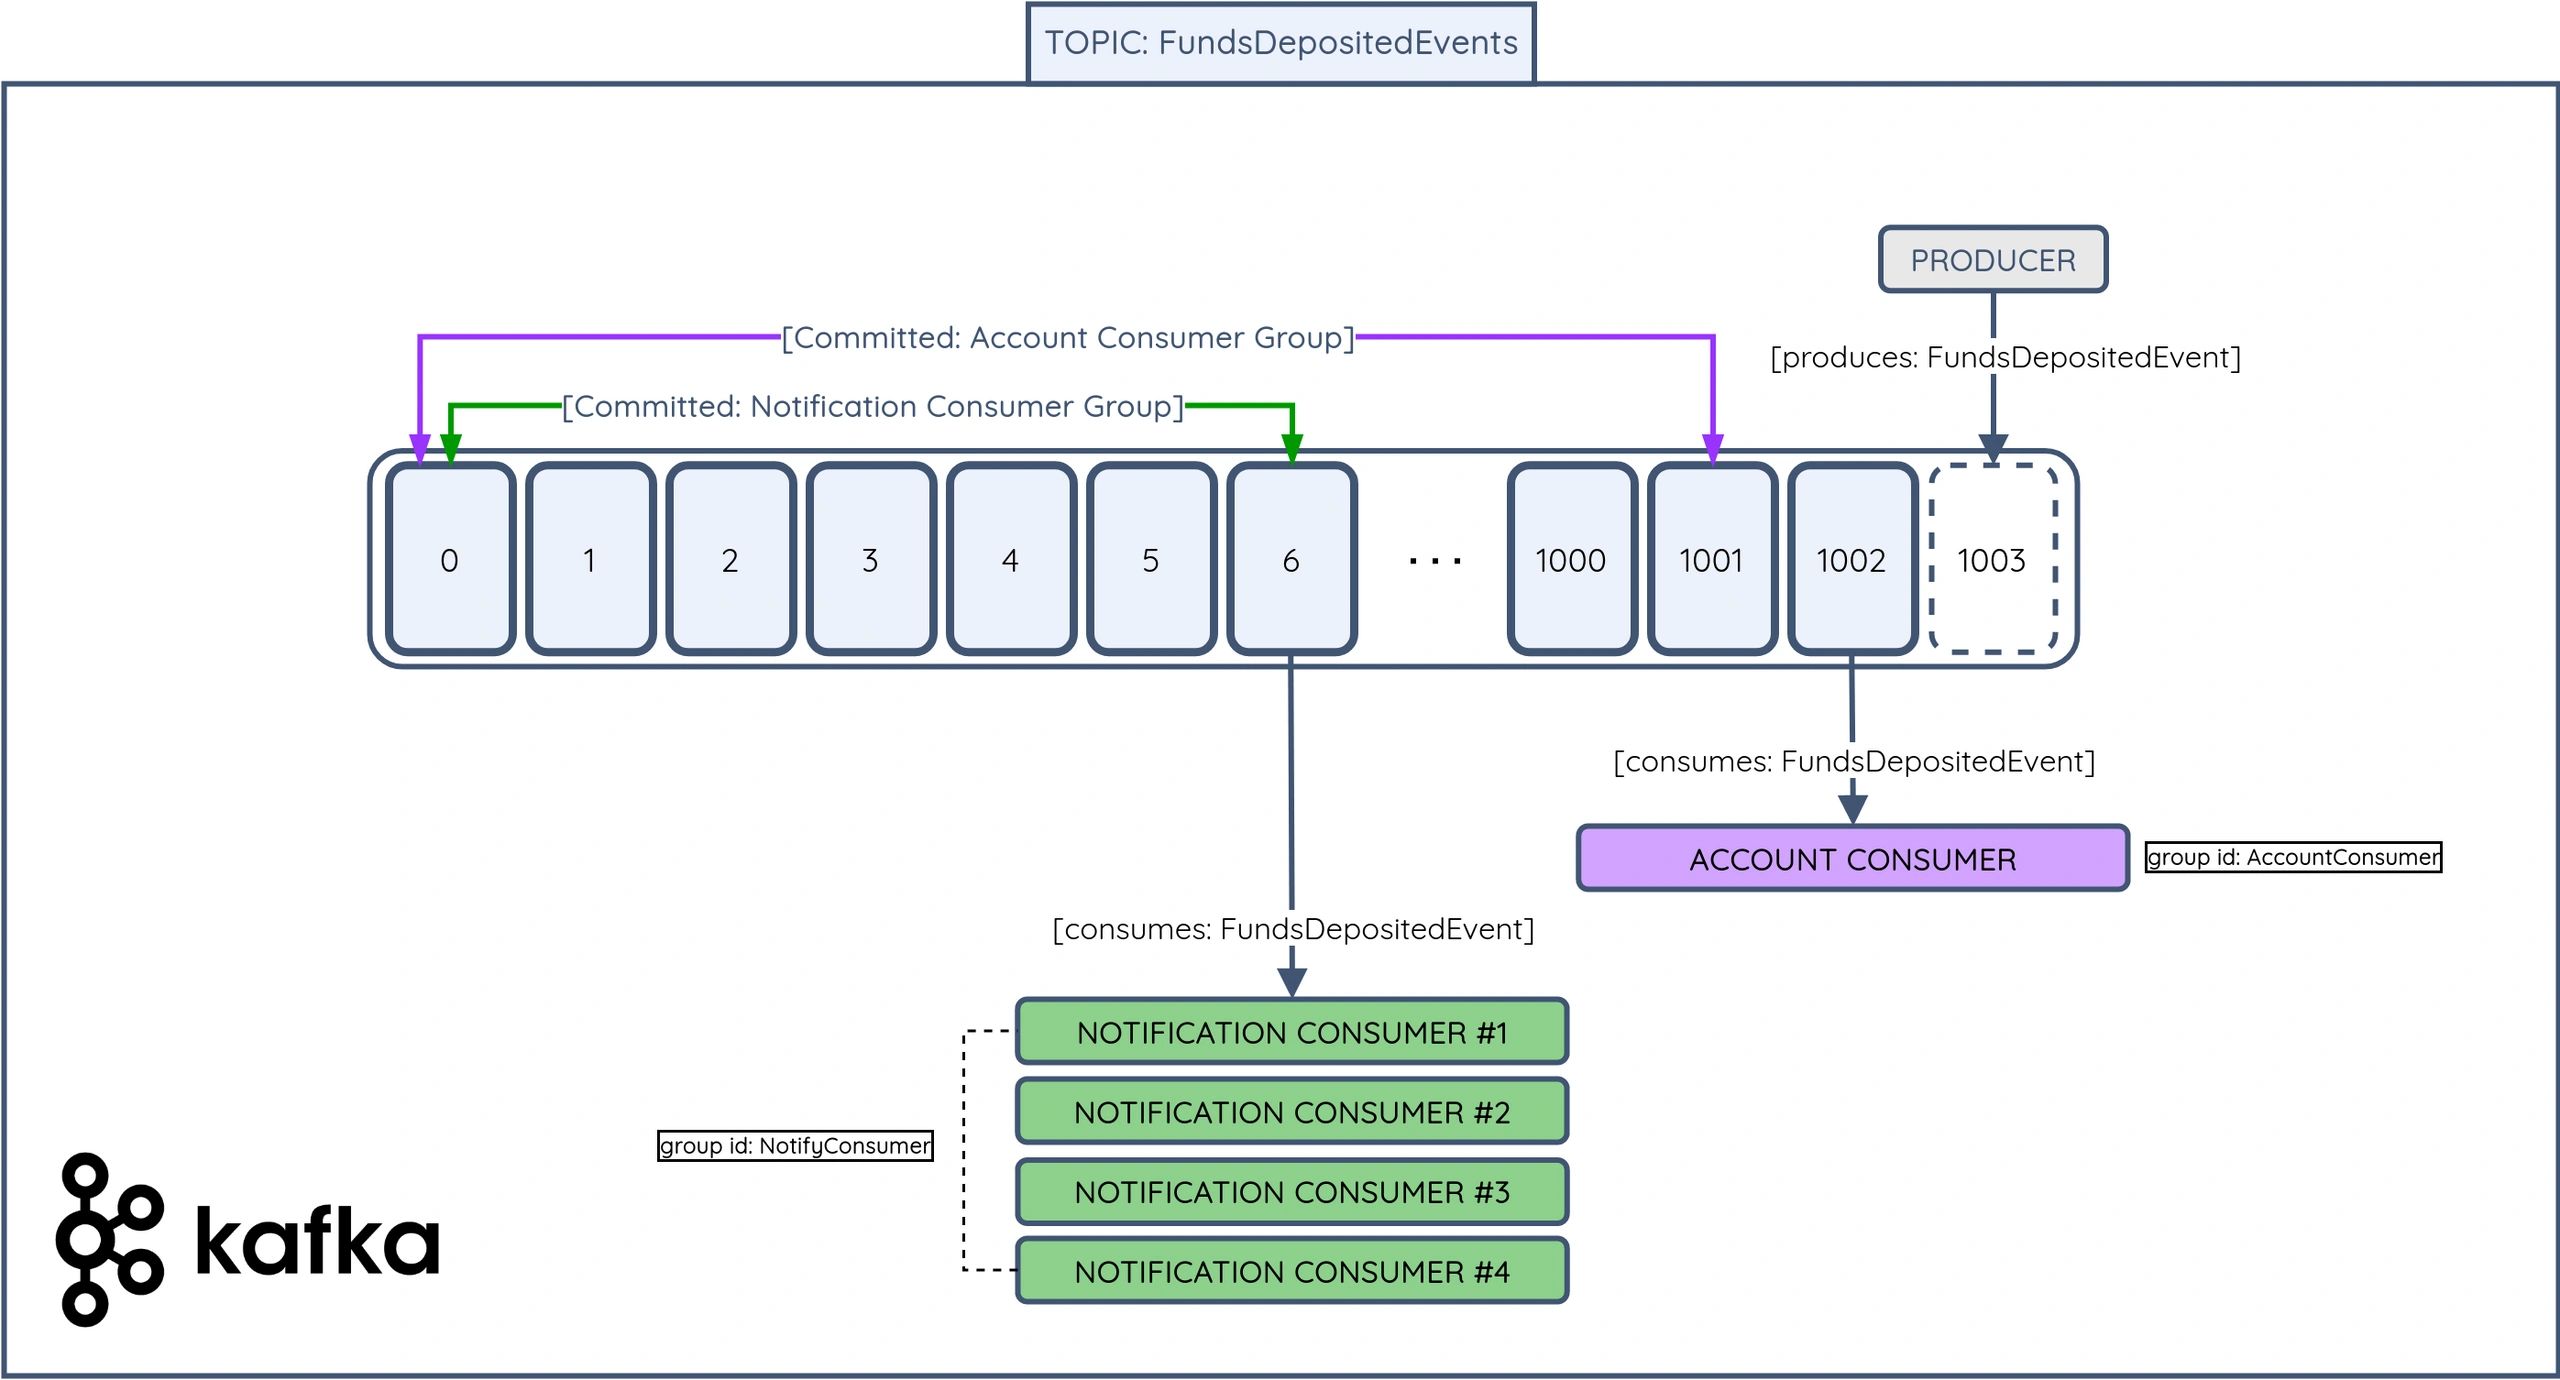2560x1380 pixels.
Task: Click the group id: NotifyConsumer label
Action: click(795, 1146)
